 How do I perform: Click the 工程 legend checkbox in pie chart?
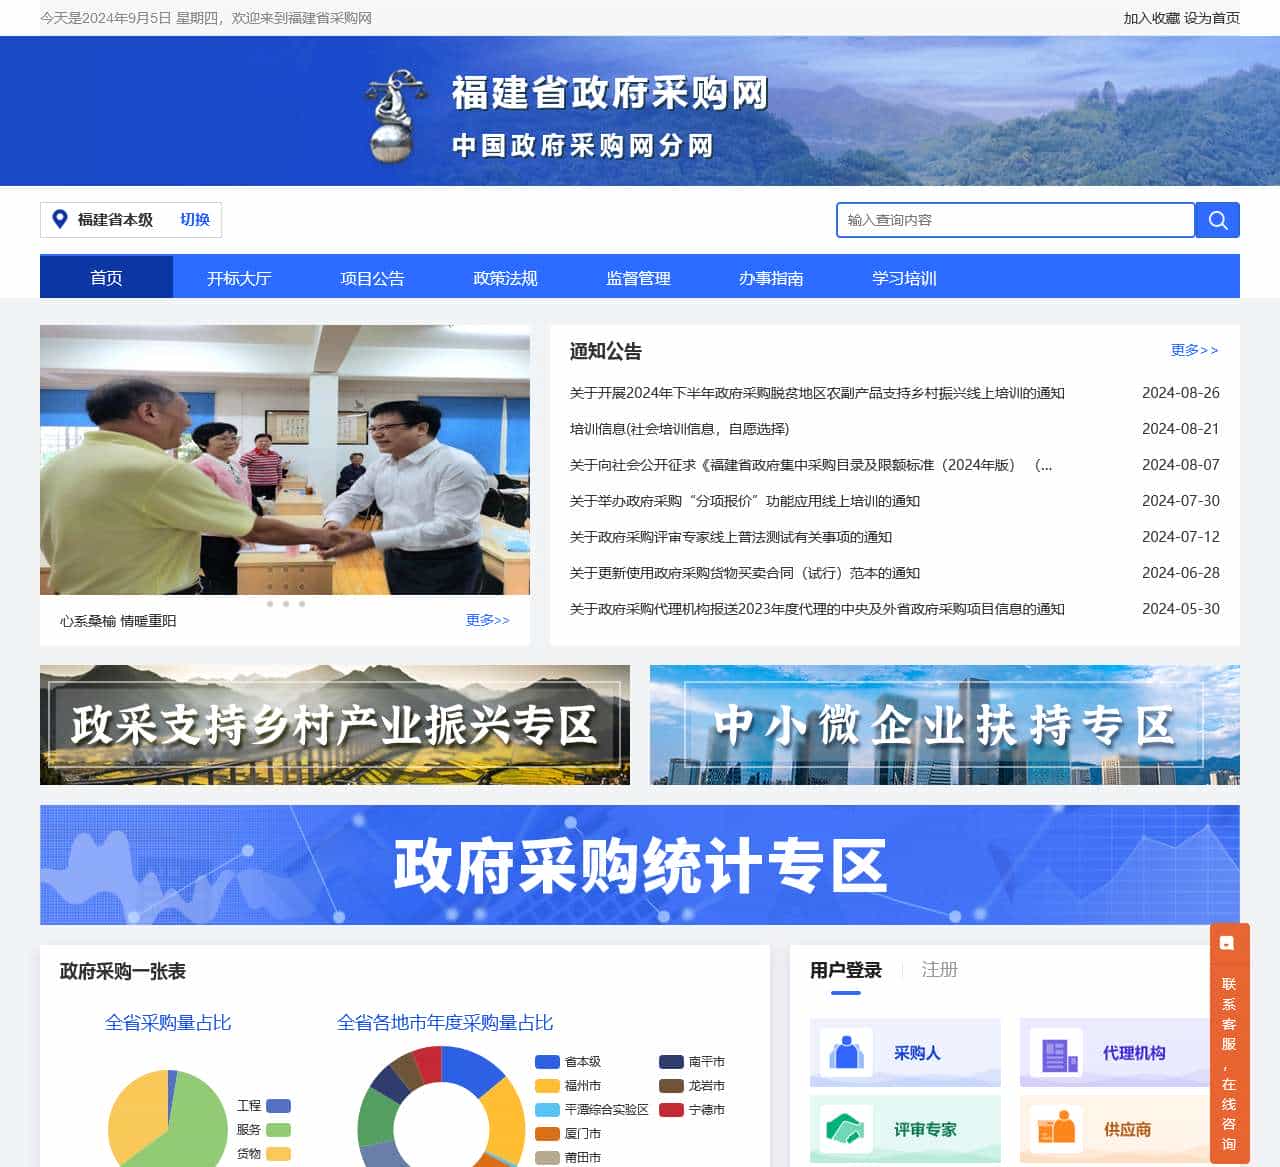pos(279,1106)
